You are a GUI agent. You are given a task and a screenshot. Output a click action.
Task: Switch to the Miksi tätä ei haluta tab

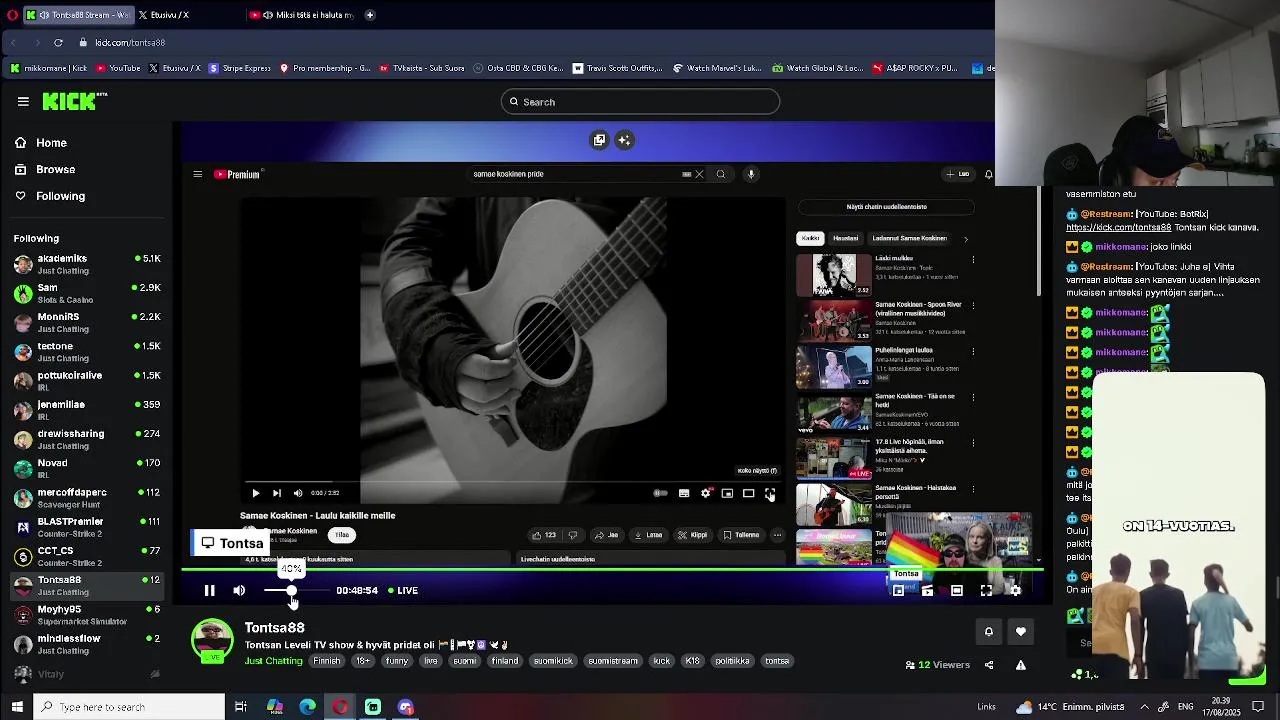point(300,15)
